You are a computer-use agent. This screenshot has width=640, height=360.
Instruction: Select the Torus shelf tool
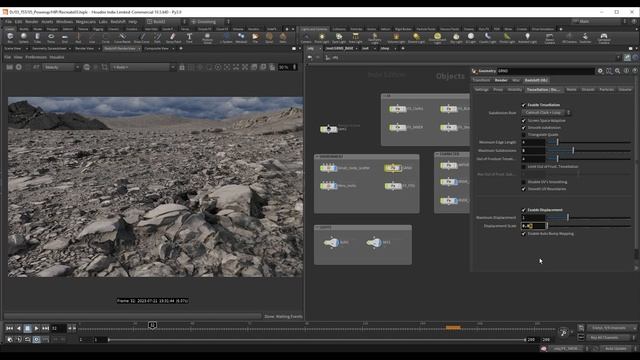(x=51, y=38)
